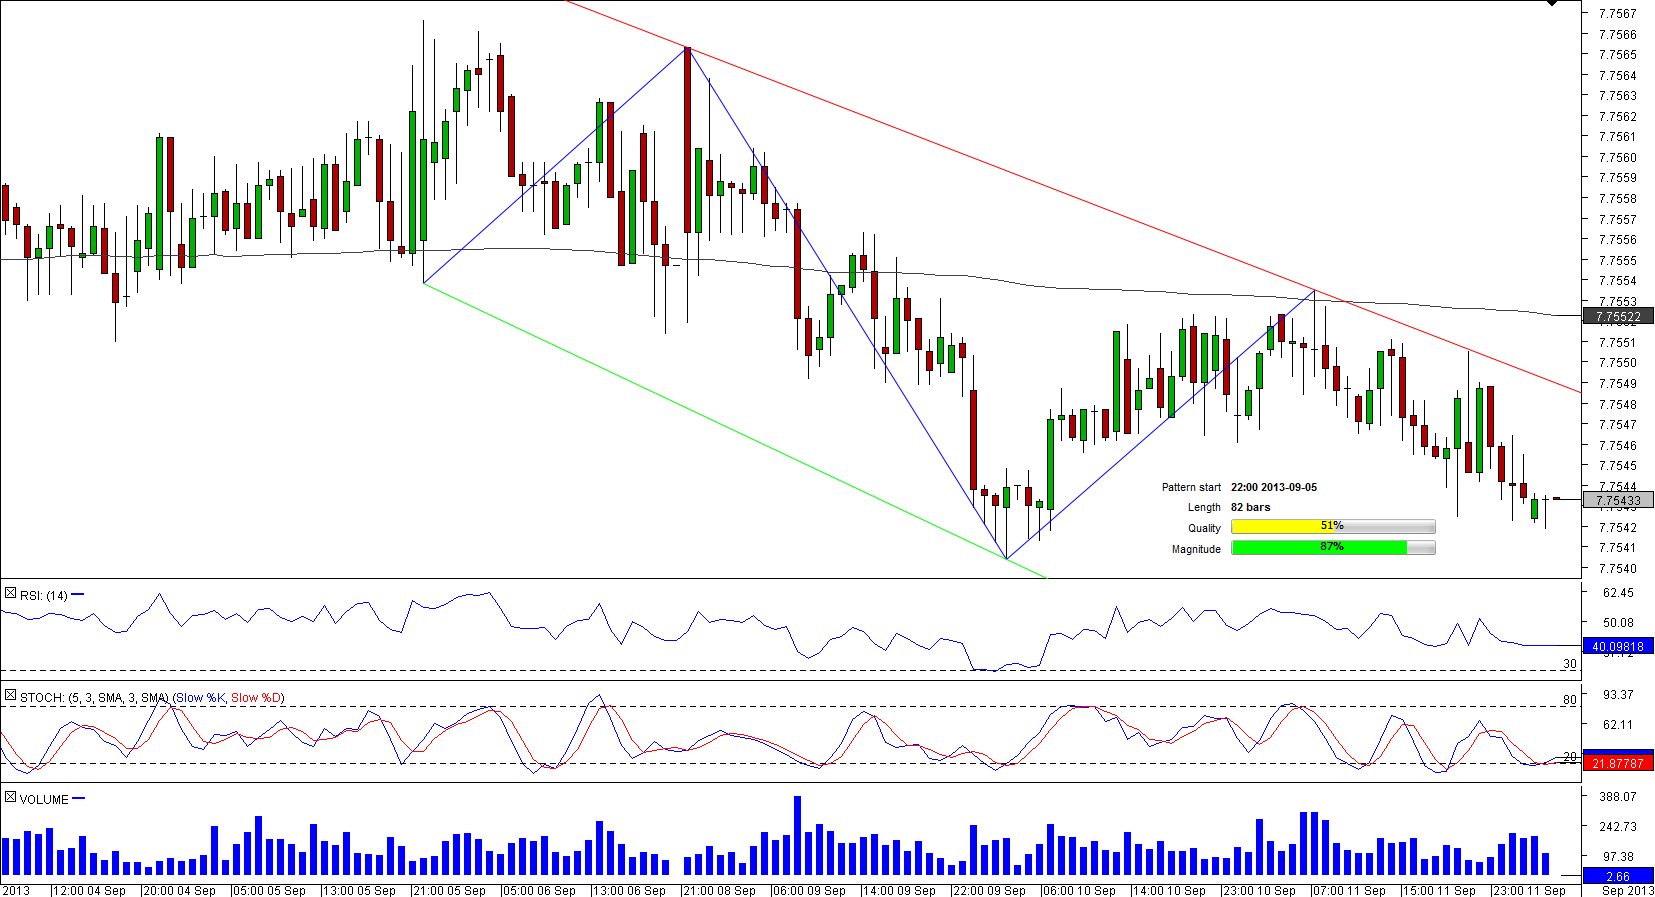1655x897 pixels.
Task: Click the 05:00 06 Sep time label
Action: coord(539,891)
